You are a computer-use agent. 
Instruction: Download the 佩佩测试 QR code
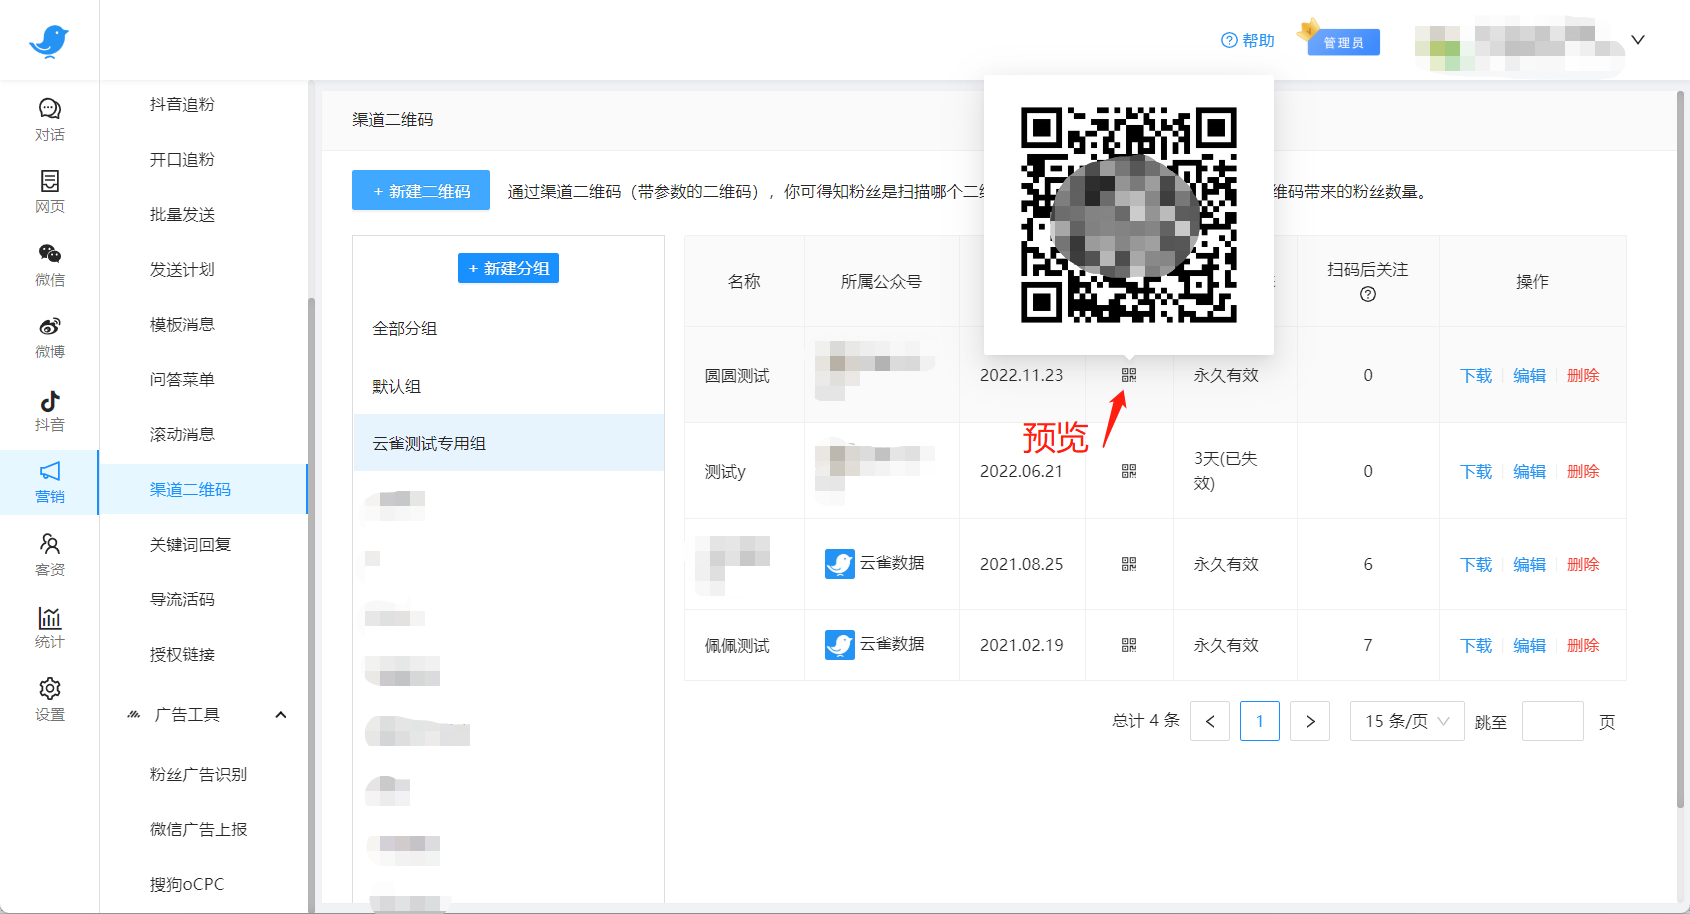tap(1474, 645)
